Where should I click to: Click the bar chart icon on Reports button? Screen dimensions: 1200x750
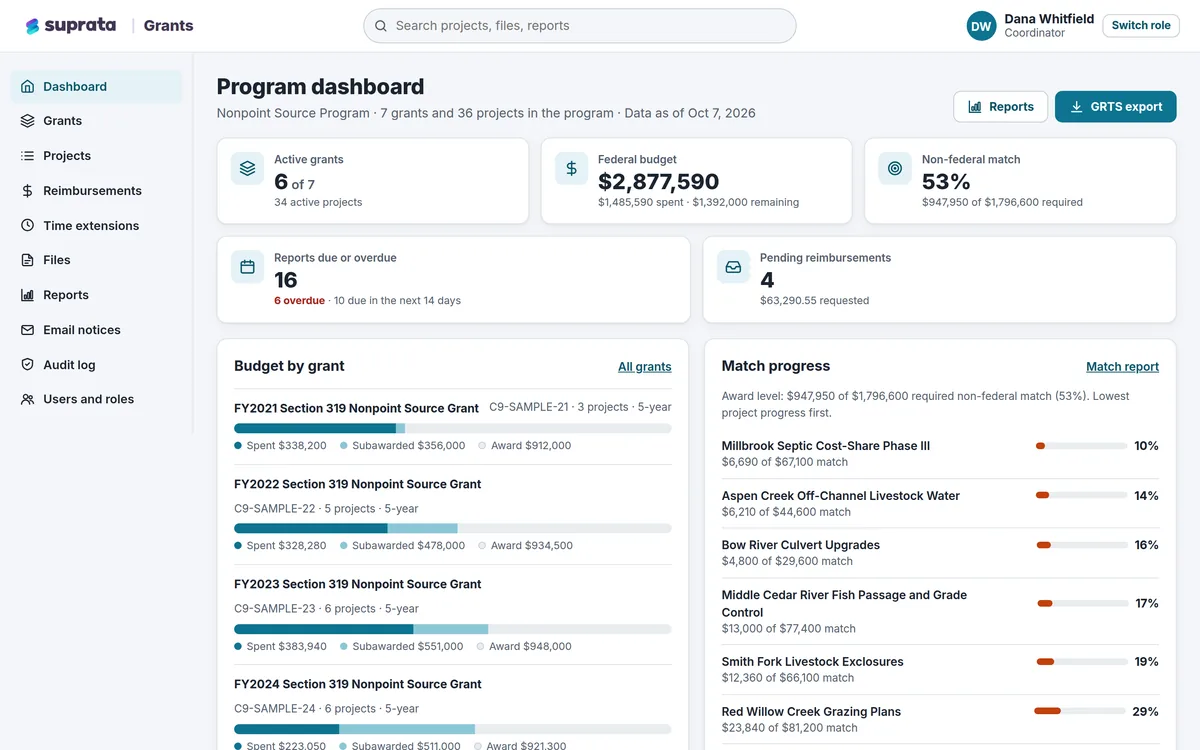tap(975, 107)
